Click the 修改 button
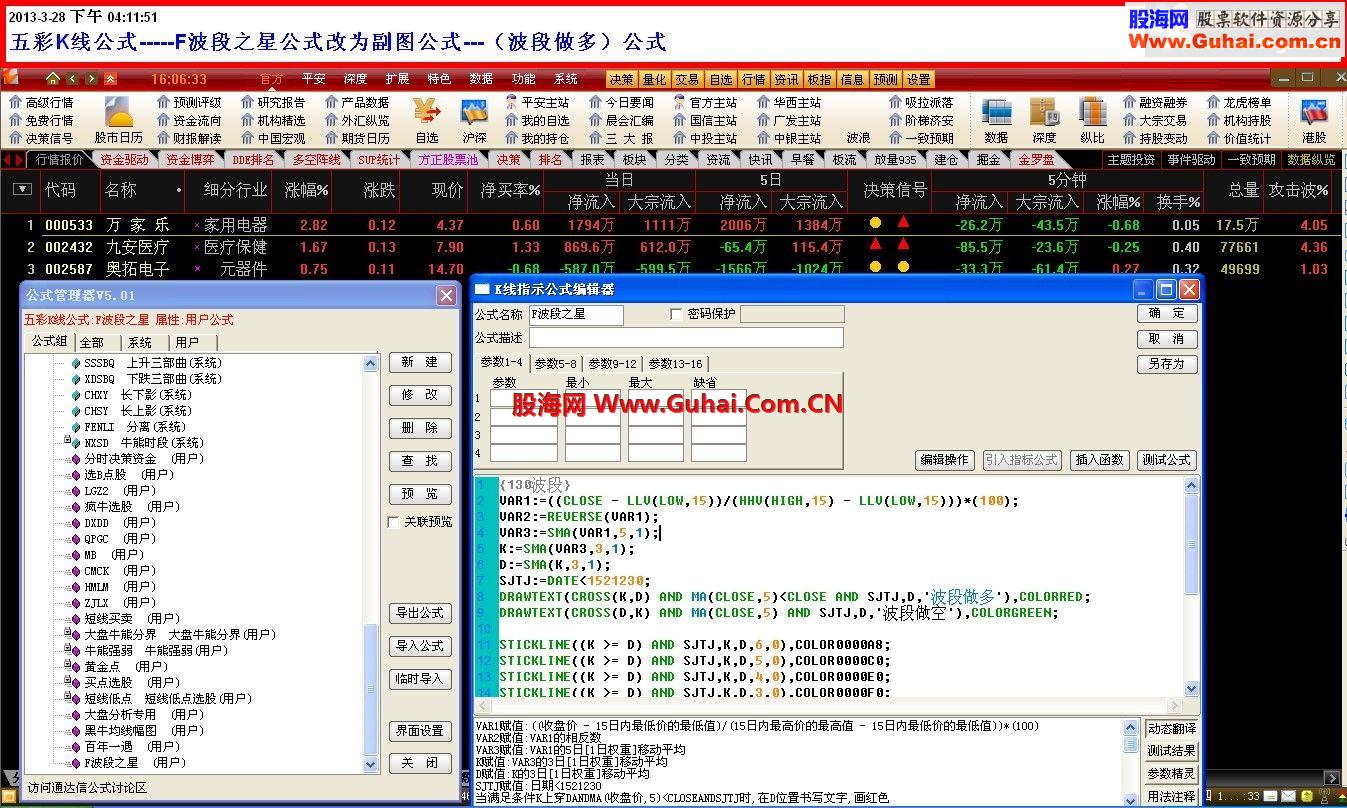Viewport: 1347px width, 808px height. [420, 395]
